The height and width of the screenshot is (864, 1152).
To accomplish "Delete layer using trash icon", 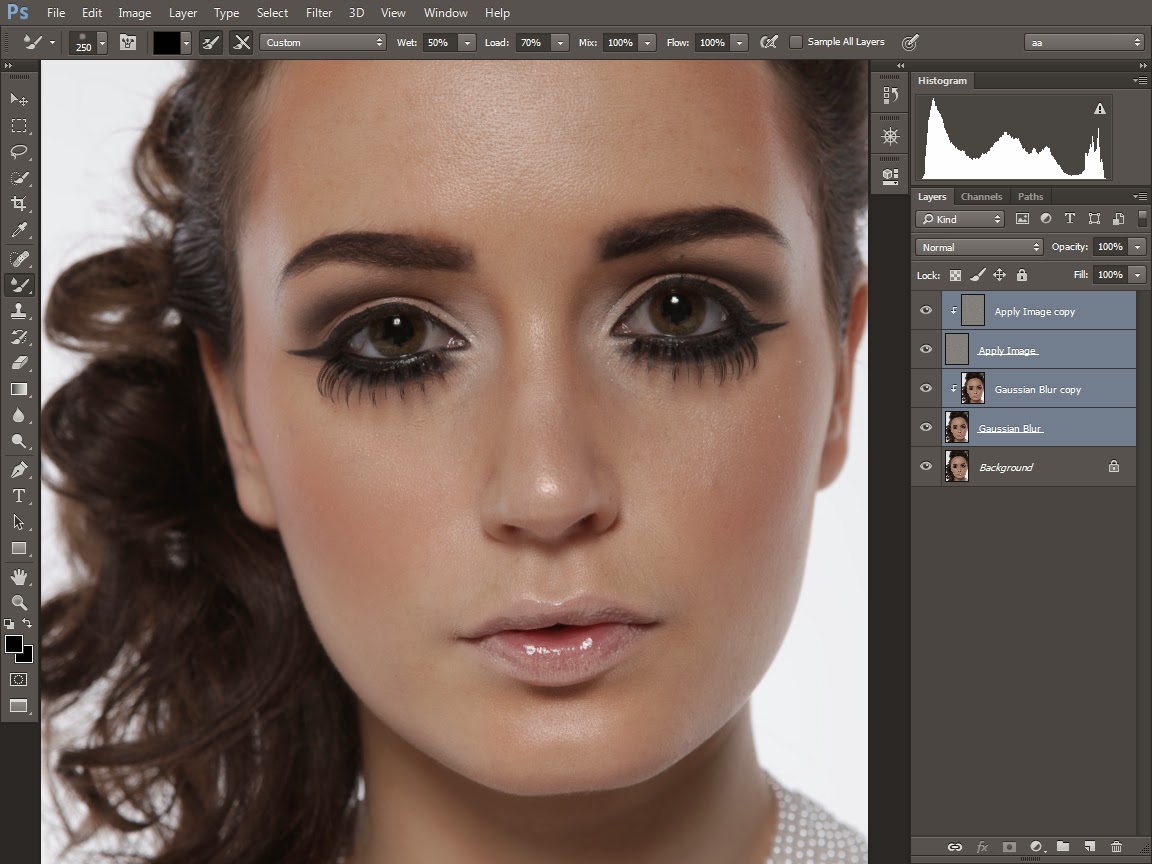I will [x=1116, y=847].
